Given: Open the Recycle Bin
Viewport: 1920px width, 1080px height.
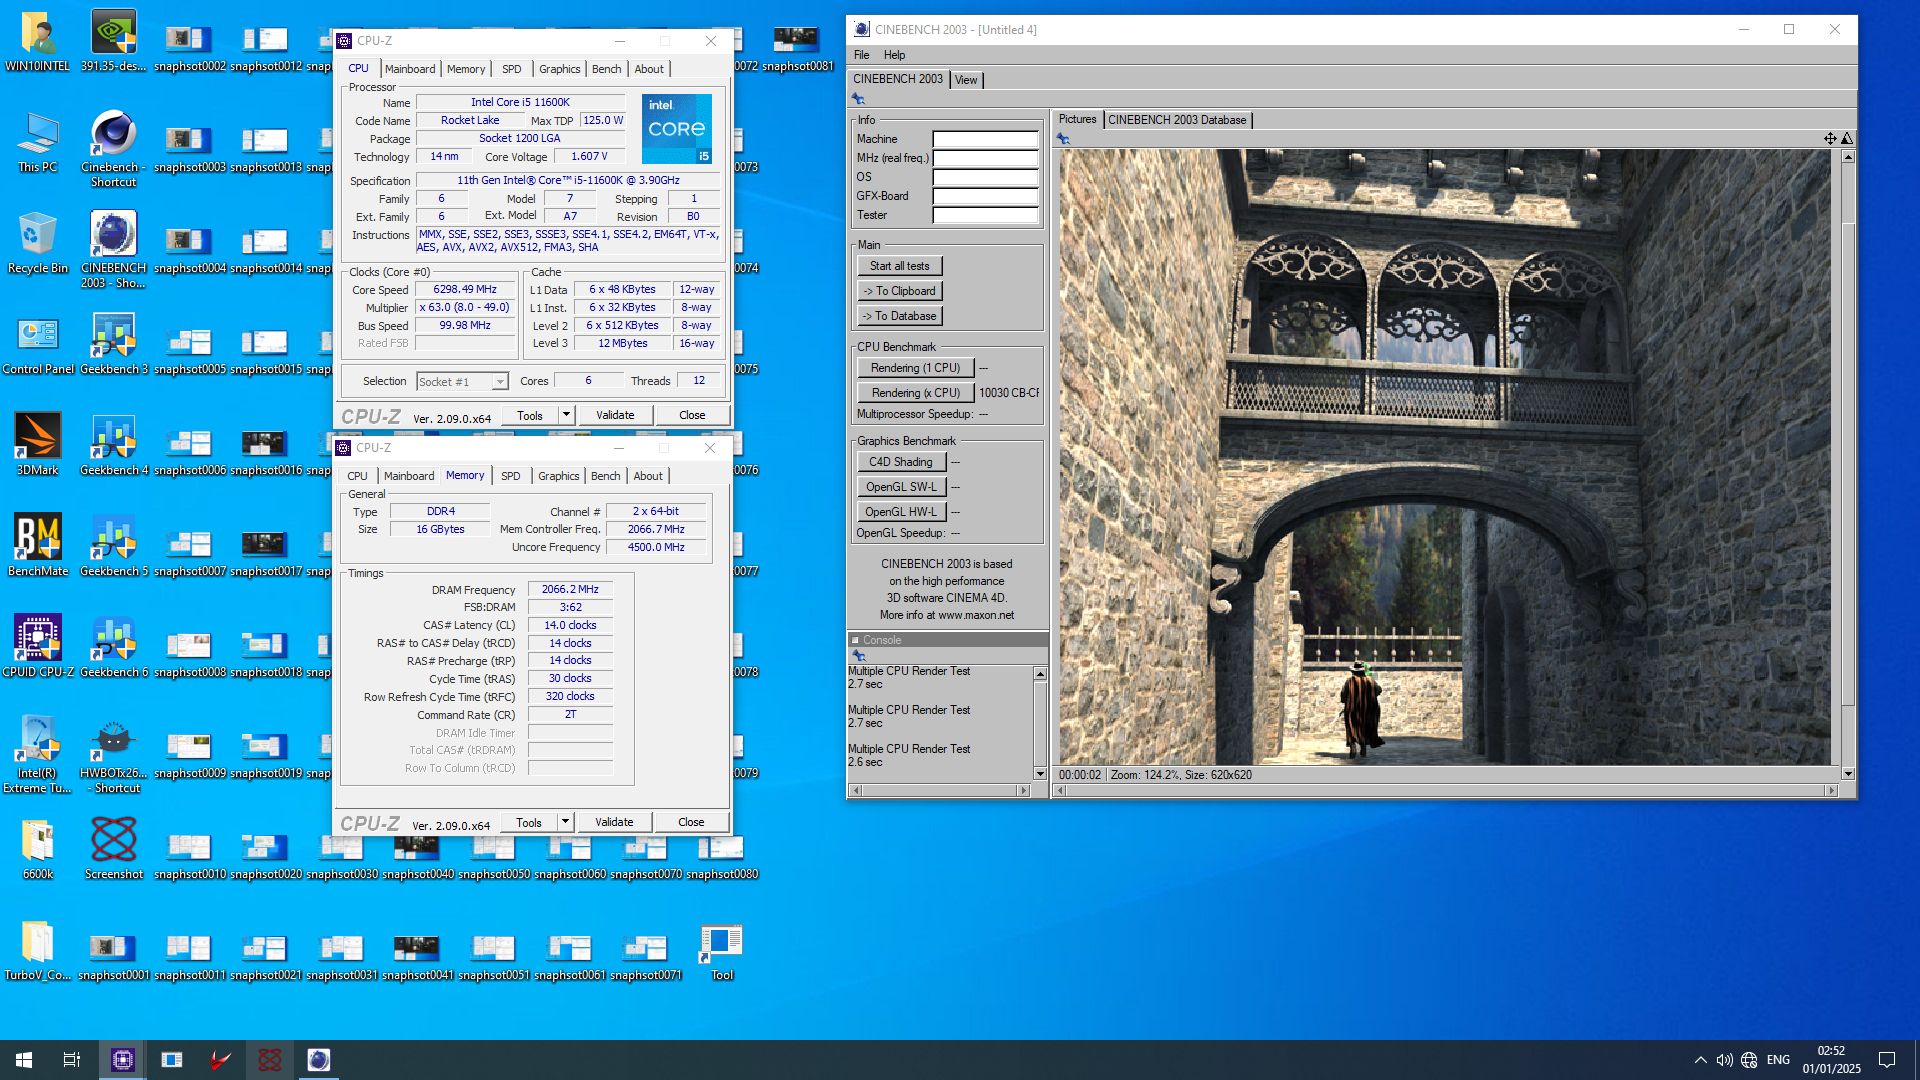Looking at the screenshot, I should coord(38,244).
